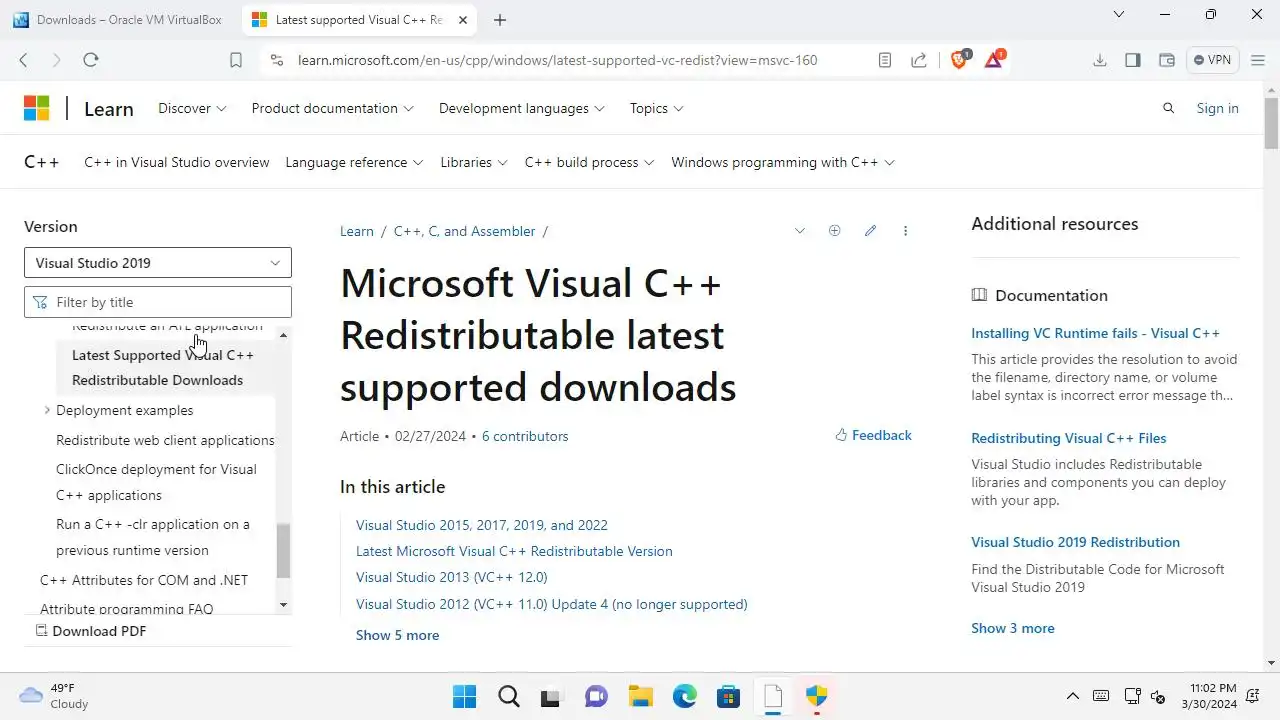
Task: Jump to Visual Studio 2013 (VC++ 12.0)
Action: 452,577
